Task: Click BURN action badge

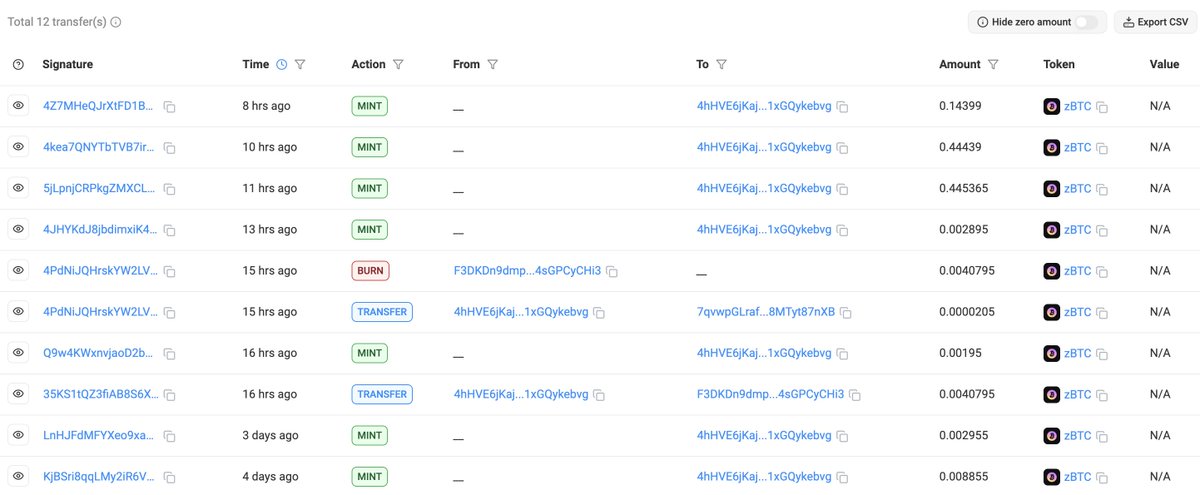Action: click(x=370, y=270)
